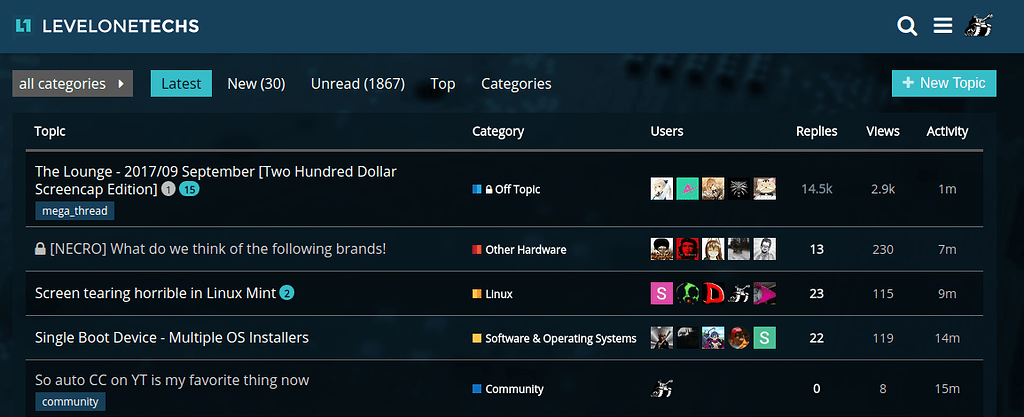Open the Community category
The height and width of the screenshot is (417, 1024).
pos(508,389)
